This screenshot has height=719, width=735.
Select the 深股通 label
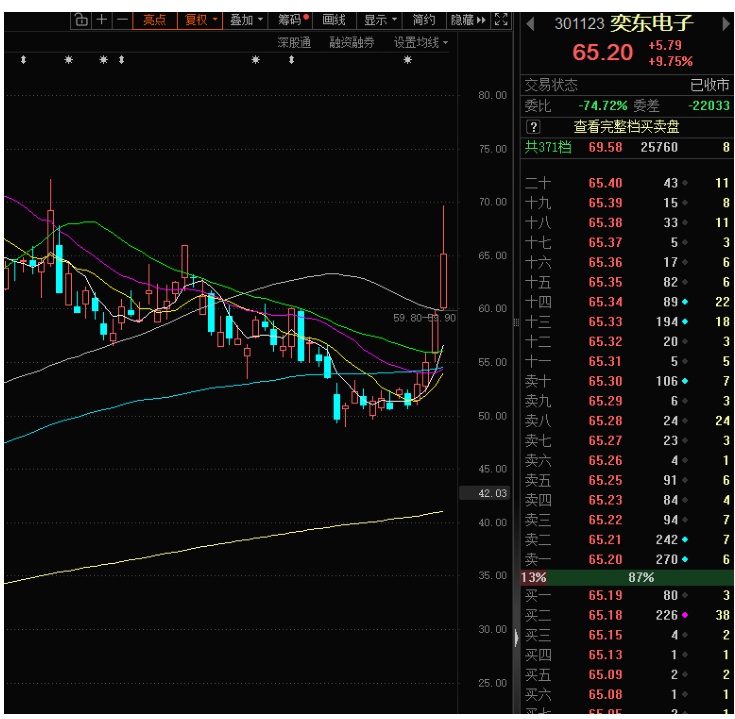coord(294,42)
